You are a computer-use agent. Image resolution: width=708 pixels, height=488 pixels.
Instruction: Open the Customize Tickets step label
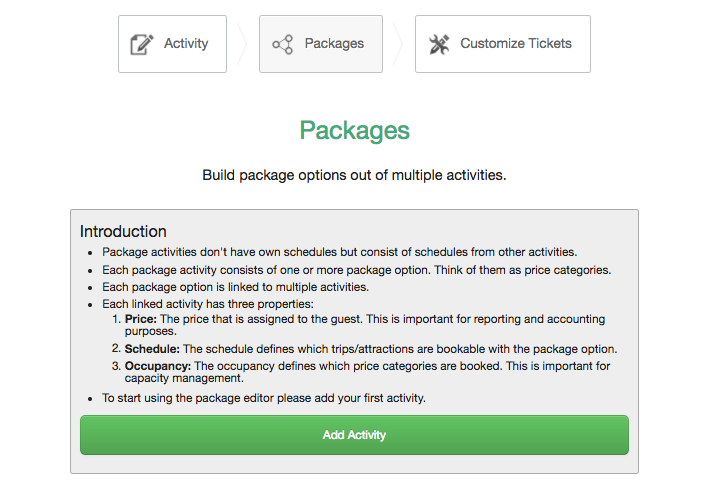516,44
